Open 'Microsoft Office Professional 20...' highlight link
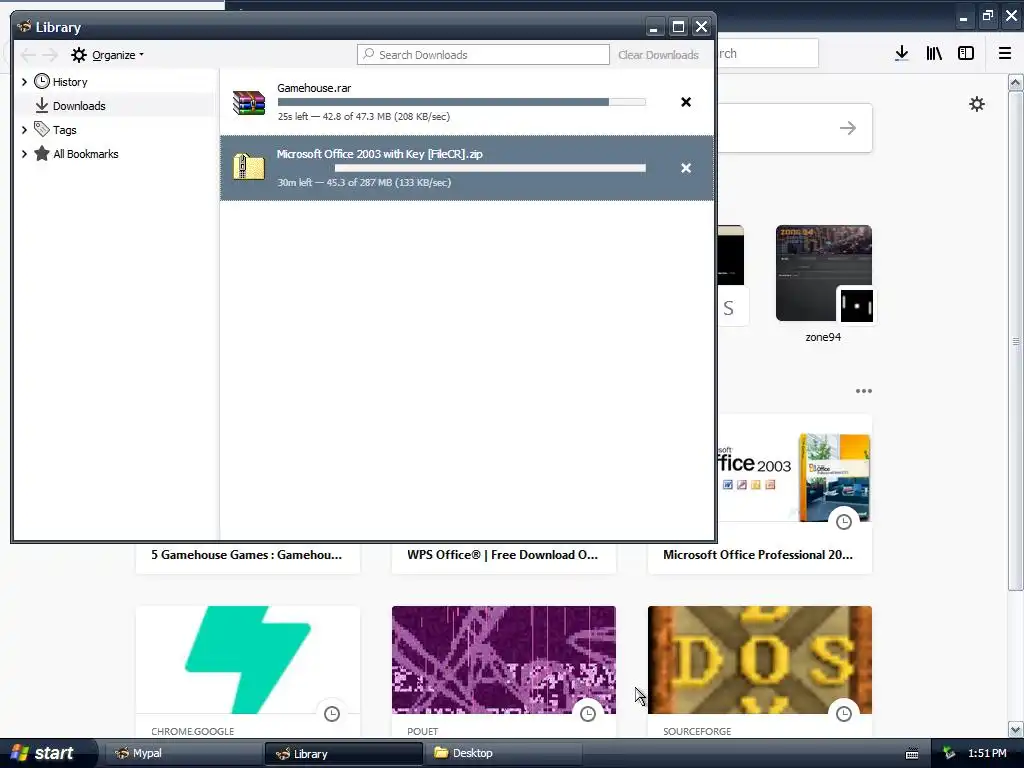The image size is (1024, 768). tap(758, 554)
